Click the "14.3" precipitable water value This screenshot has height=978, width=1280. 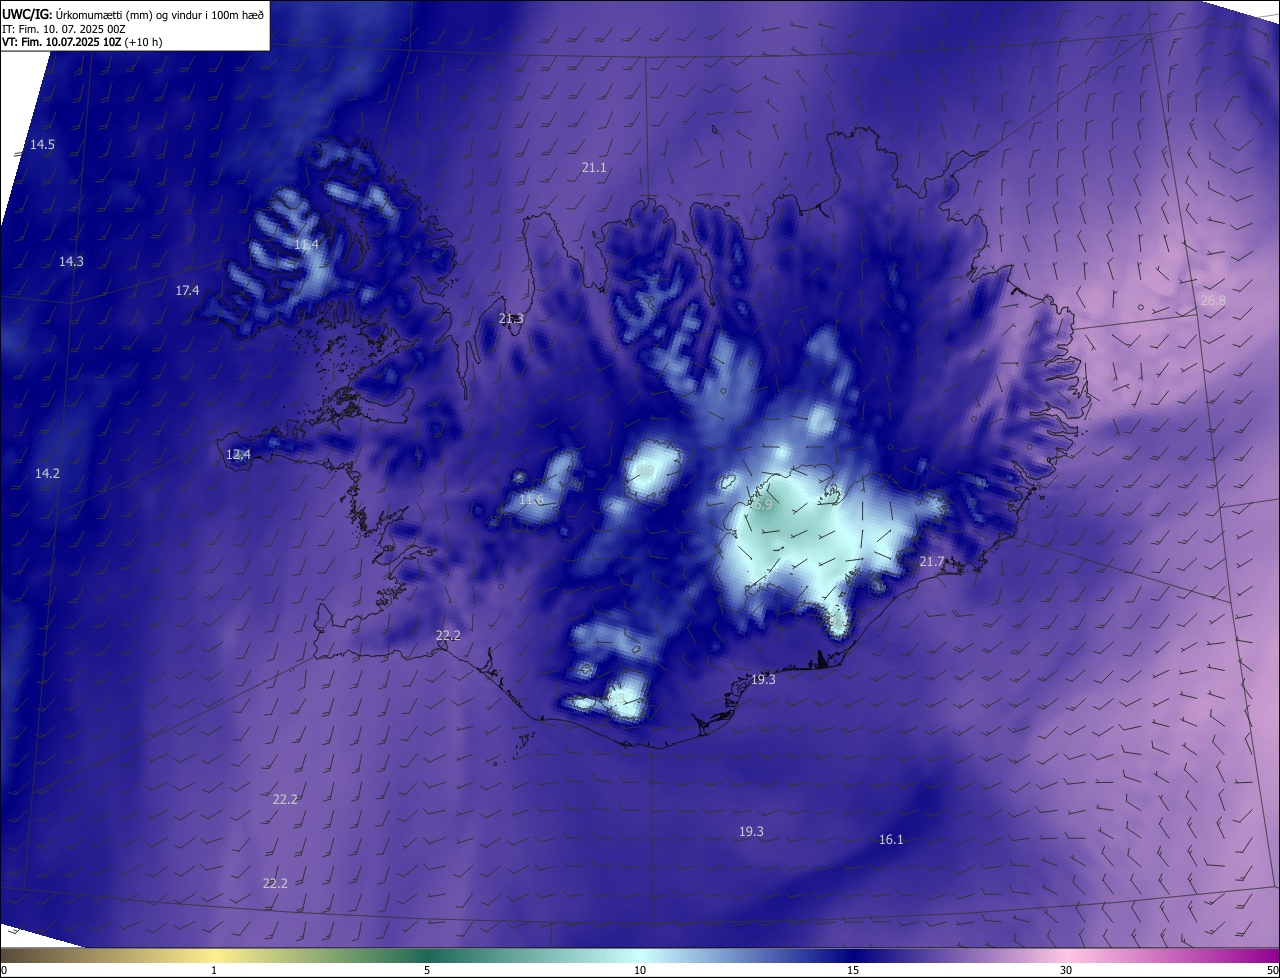(71, 262)
